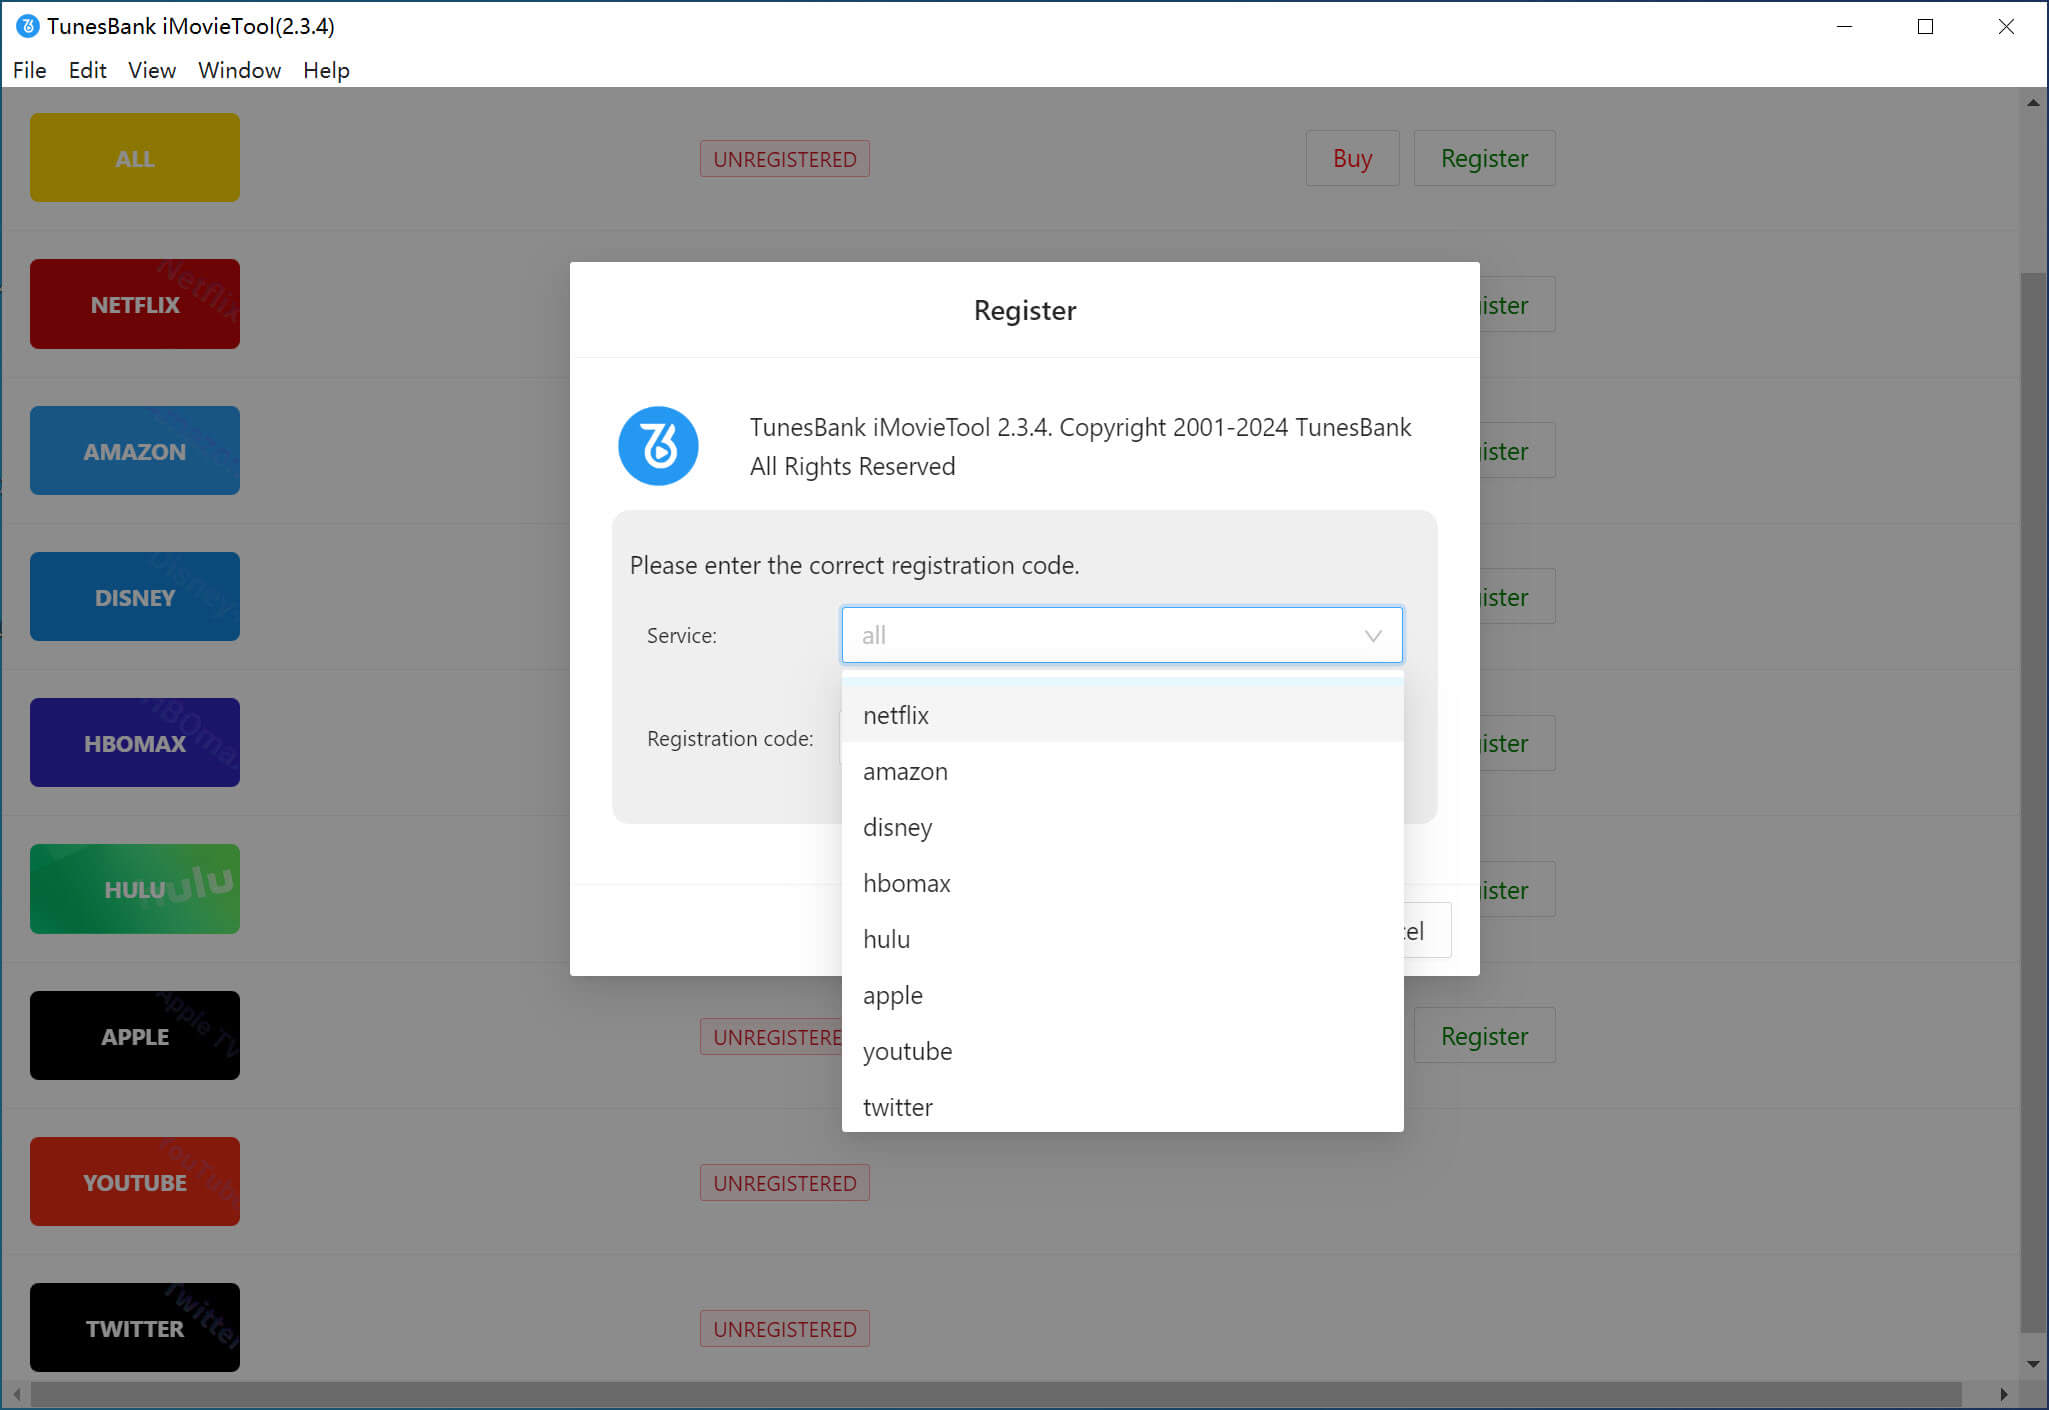The image size is (2049, 1410).
Task: Minimize the TunesBank window
Action: coord(1845,27)
